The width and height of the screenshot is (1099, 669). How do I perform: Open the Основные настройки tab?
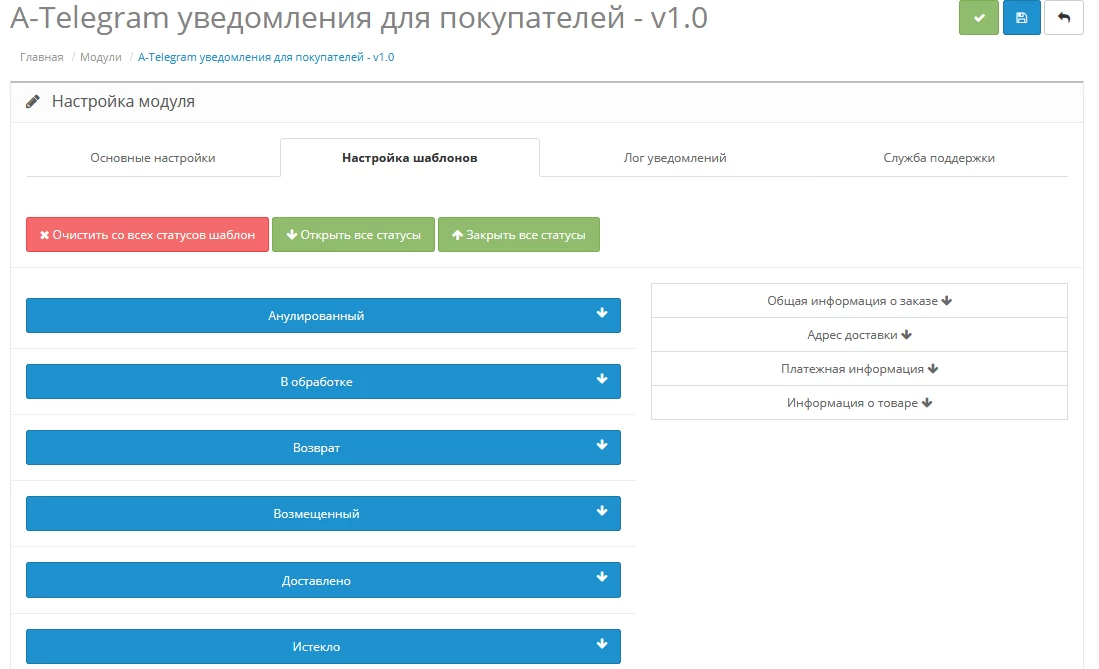[x=153, y=158]
